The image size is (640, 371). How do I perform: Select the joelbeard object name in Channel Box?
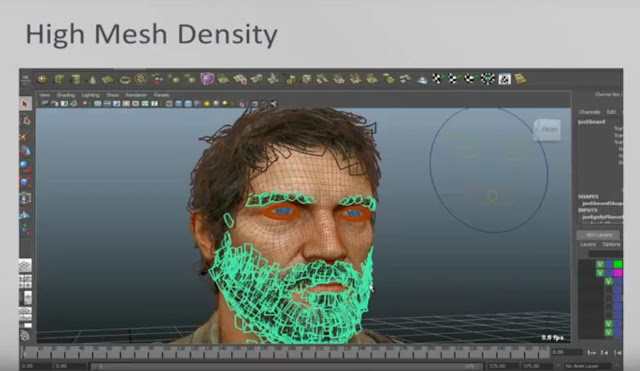coord(591,122)
